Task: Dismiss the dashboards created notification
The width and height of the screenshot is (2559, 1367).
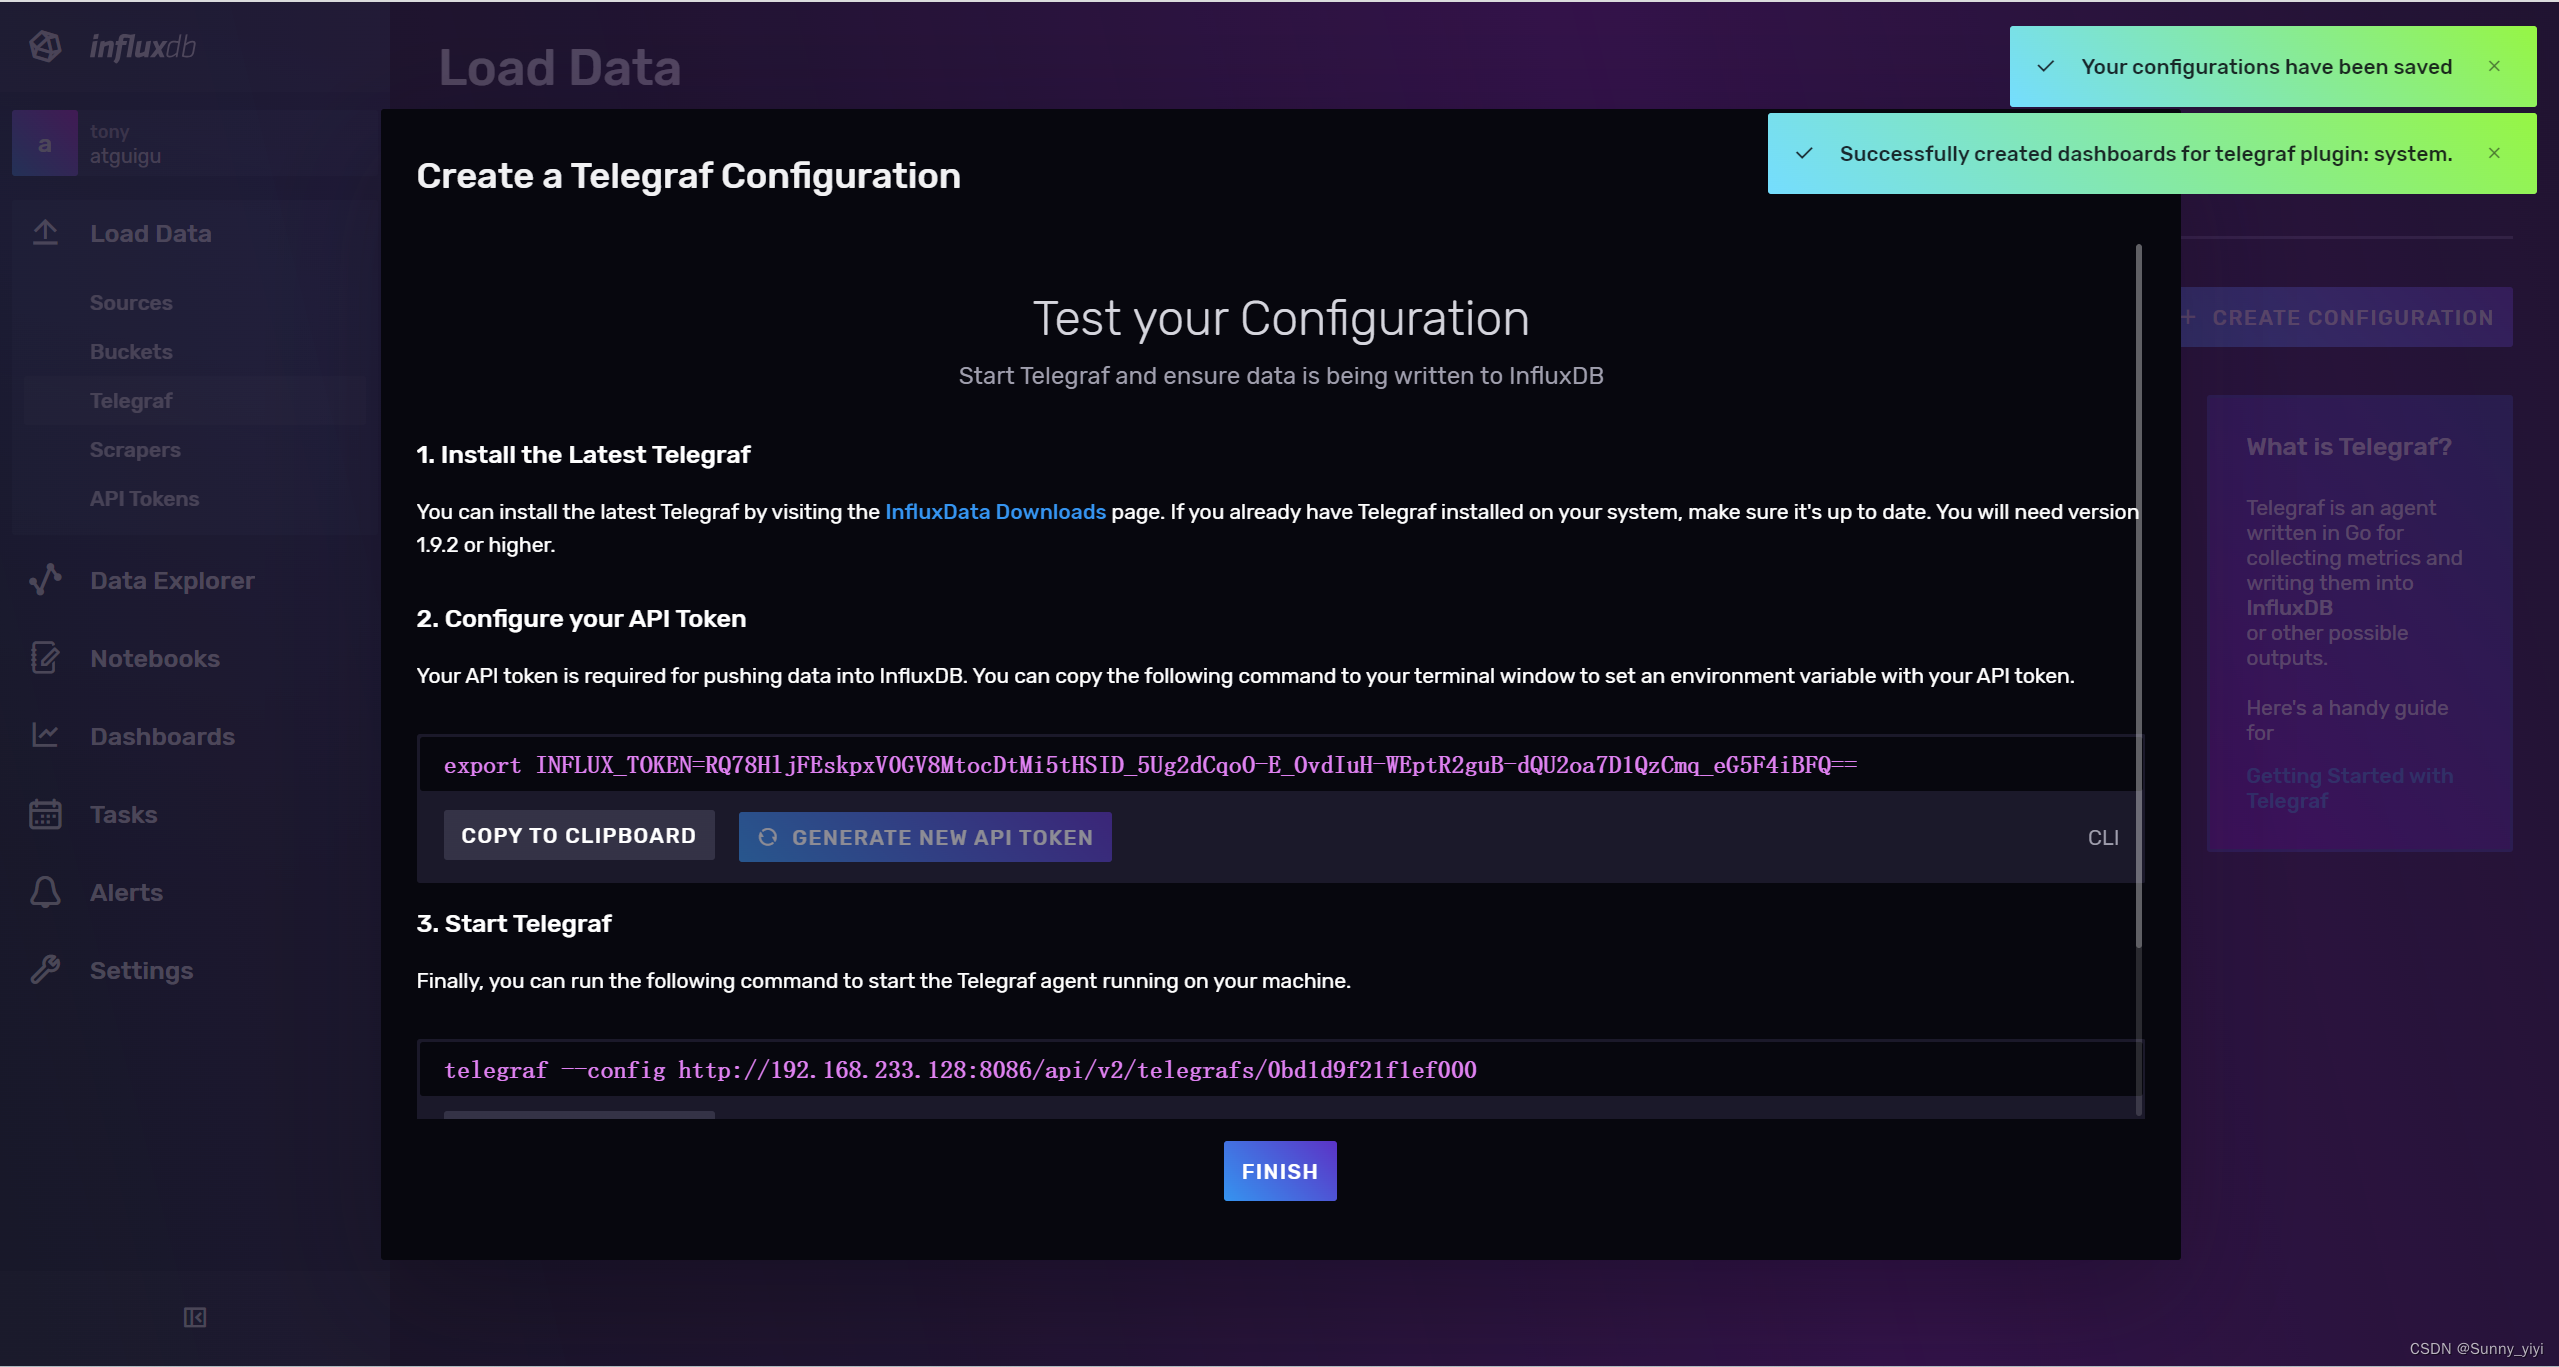Action: tap(2494, 153)
